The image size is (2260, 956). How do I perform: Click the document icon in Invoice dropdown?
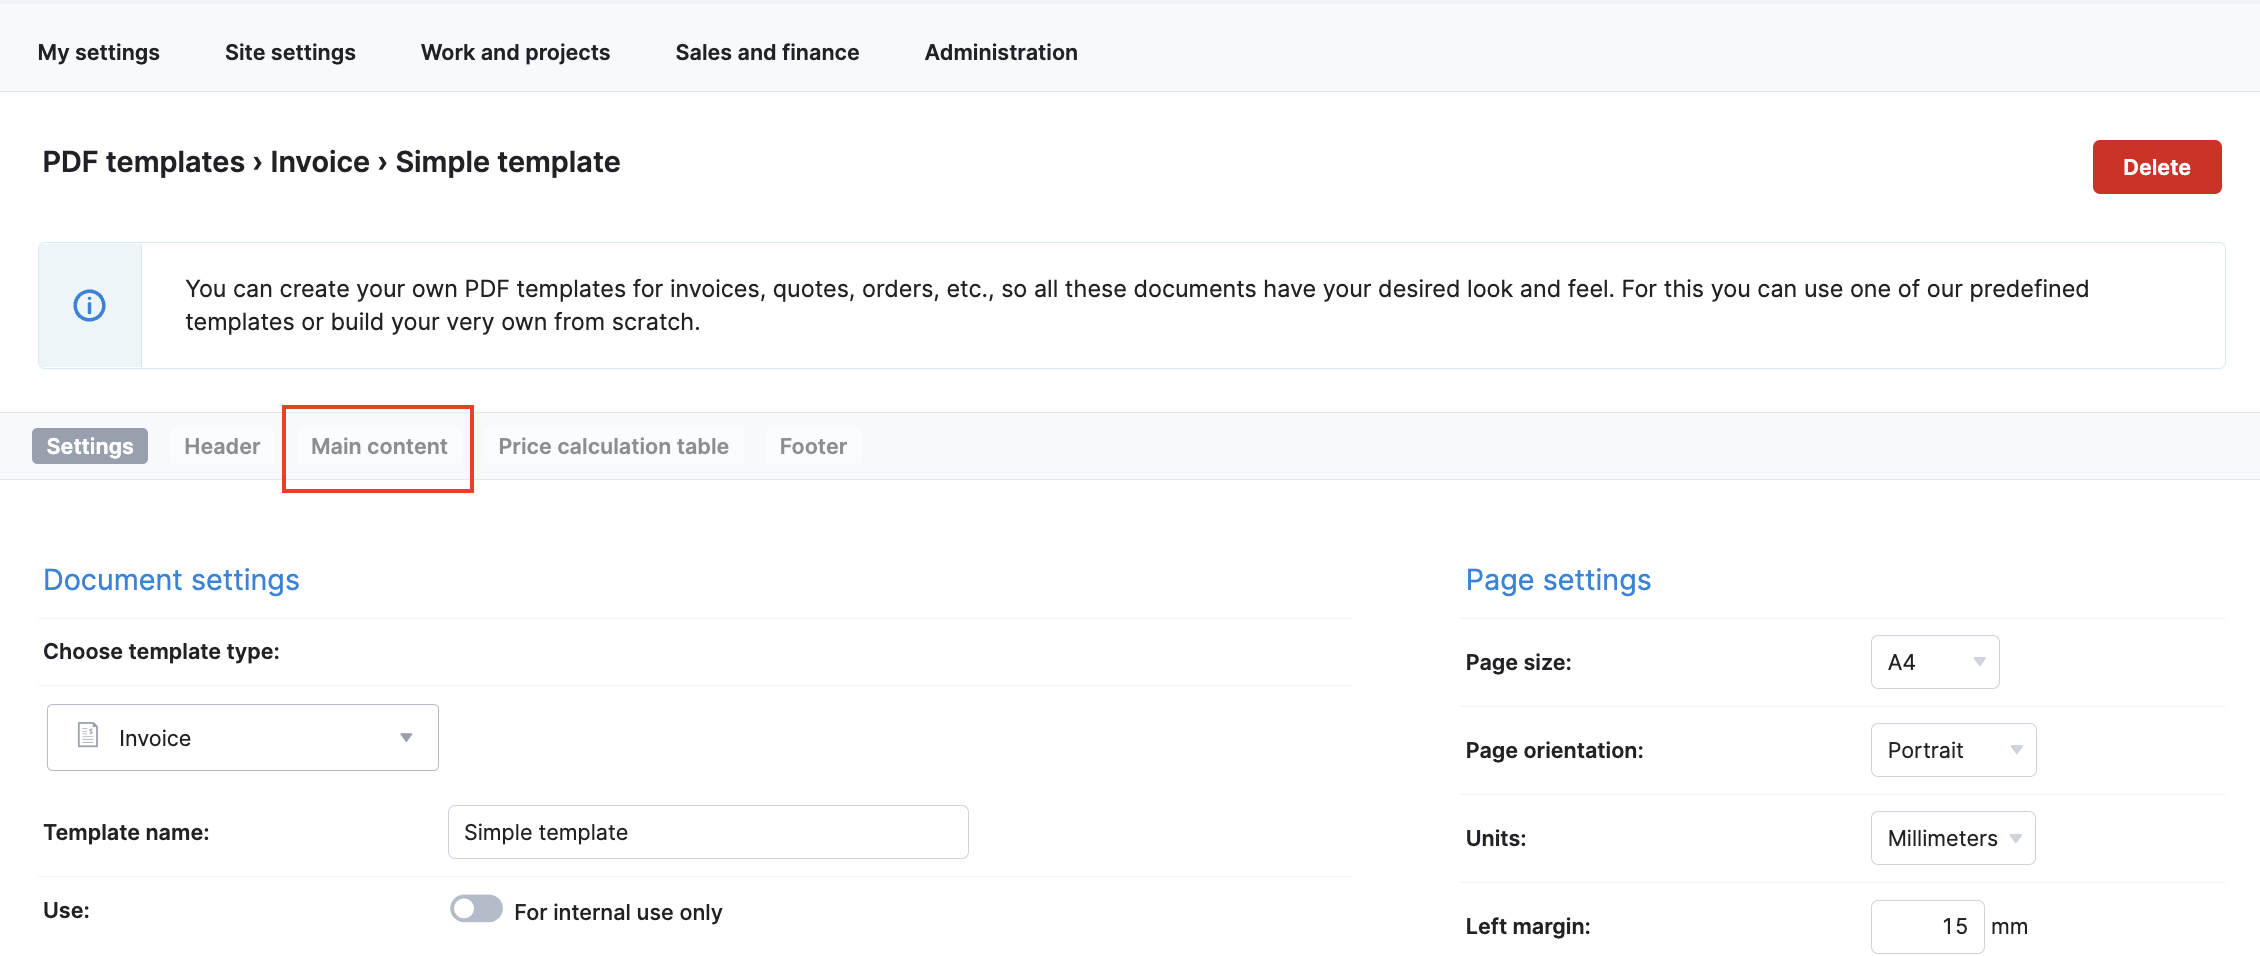[x=88, y=736]
